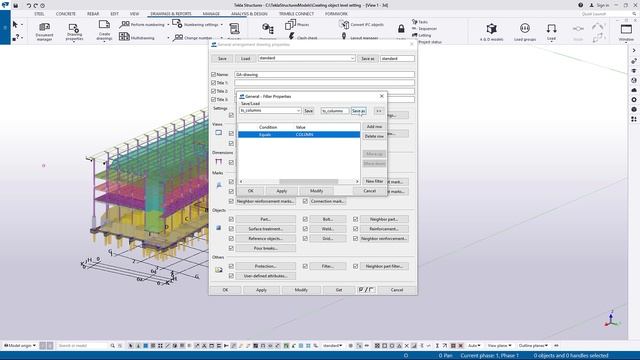Open Tasks from Manage ribbon
This screenshot has height=360, width=640.
click(x=420, y=22)
